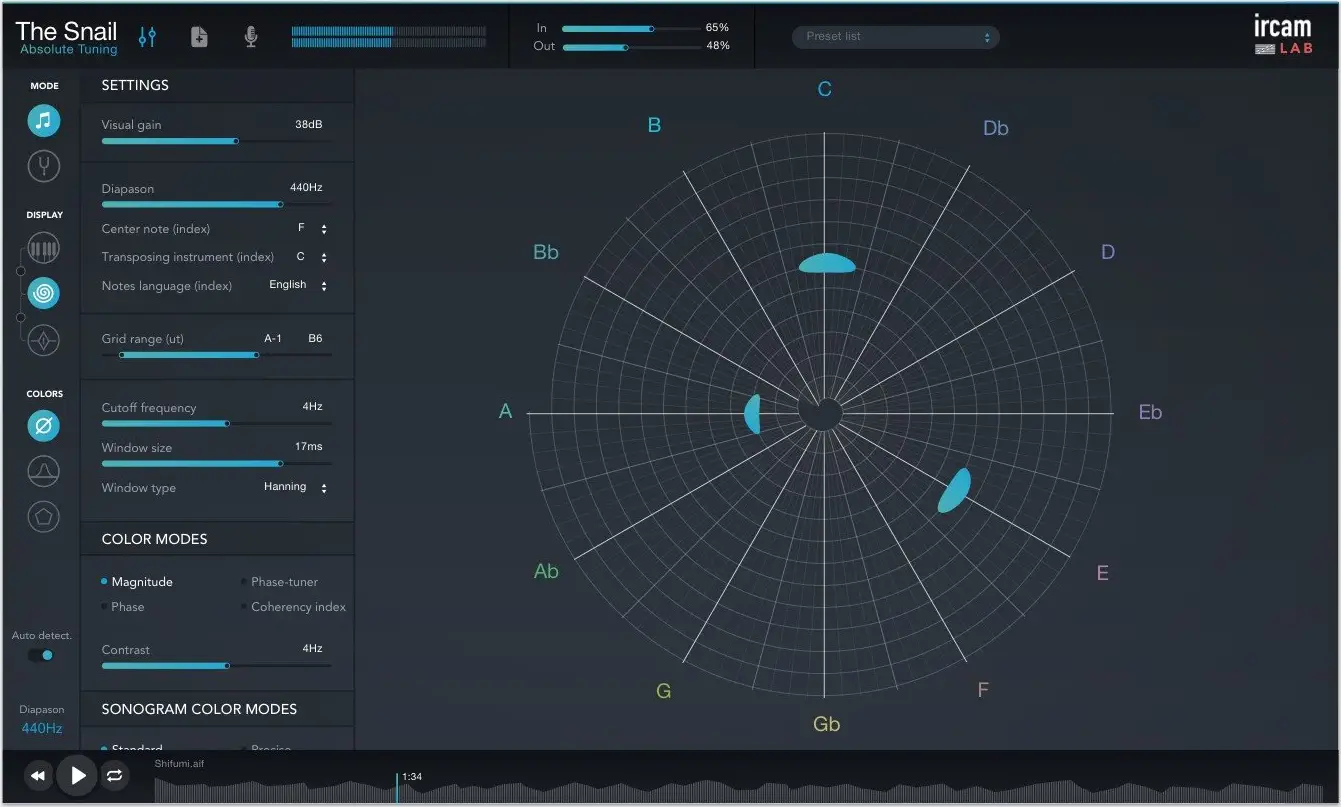Viewport: 1341px width, 807px height.
Task: Open the Preset list dropdown
Action: coord(896,37)
